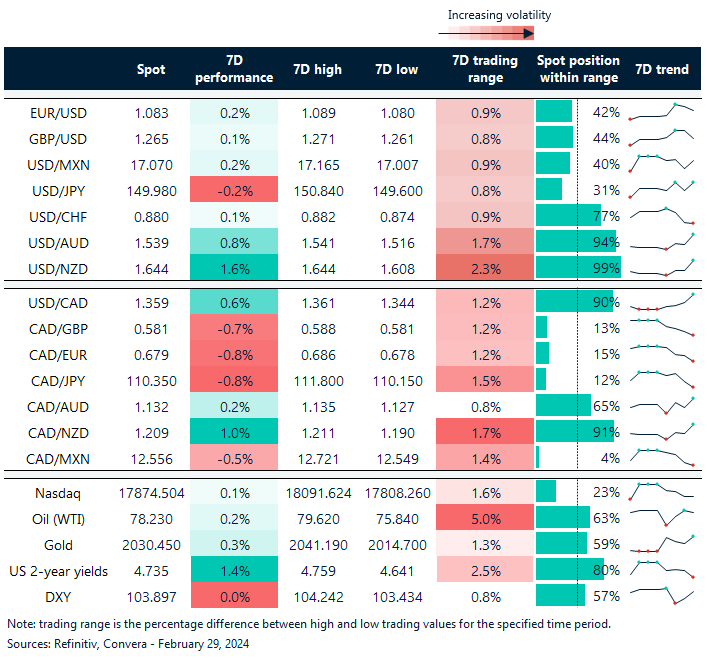
Task: Click the CAD/MXN 7D trend sparkline
Action: (663, 457)
